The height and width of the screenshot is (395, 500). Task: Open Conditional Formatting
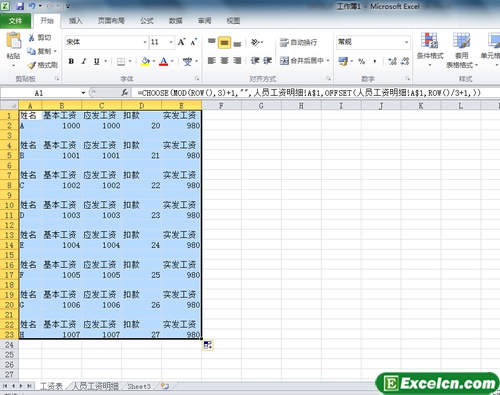(430, 49)
